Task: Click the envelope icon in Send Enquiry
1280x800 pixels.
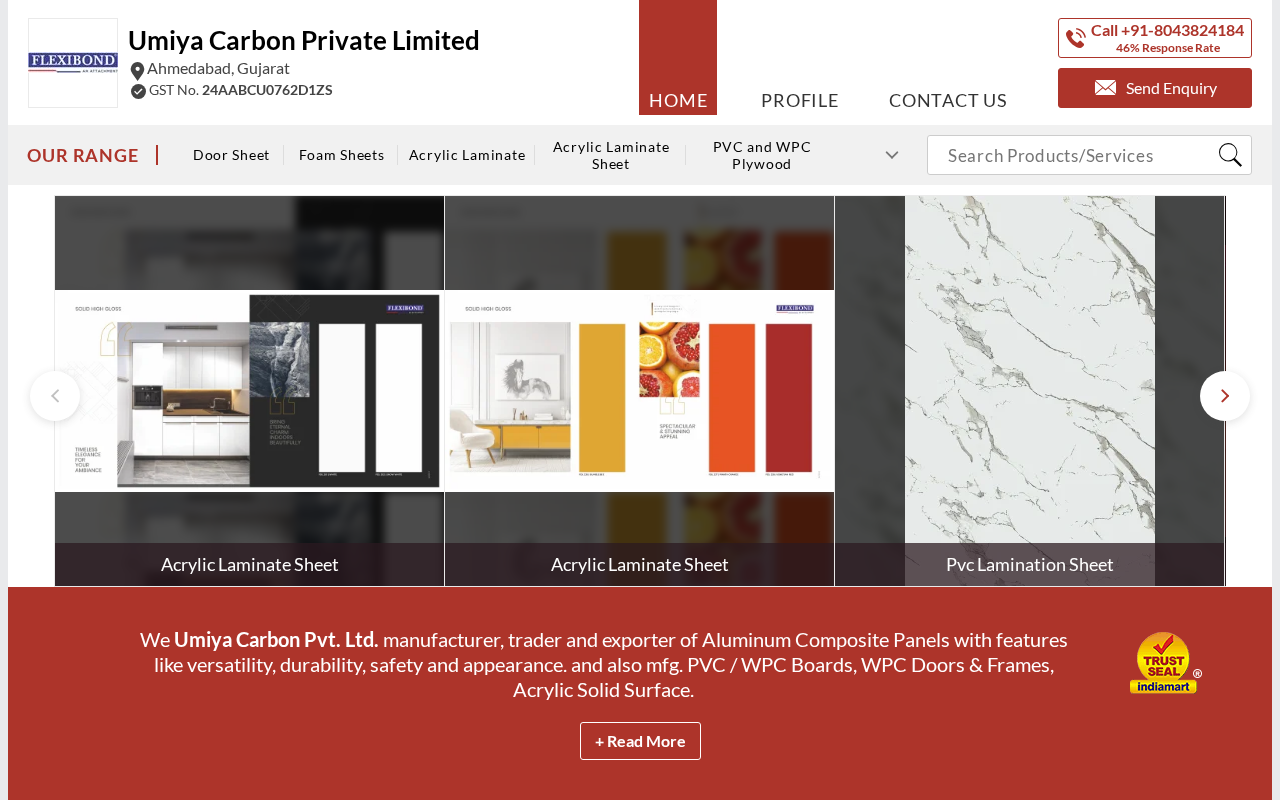Action: pos(1105,88)
